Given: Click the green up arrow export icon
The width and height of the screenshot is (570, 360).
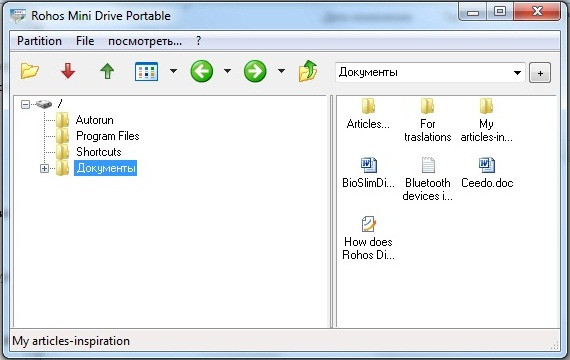Looking at the screenshot, I should point(107,71).
